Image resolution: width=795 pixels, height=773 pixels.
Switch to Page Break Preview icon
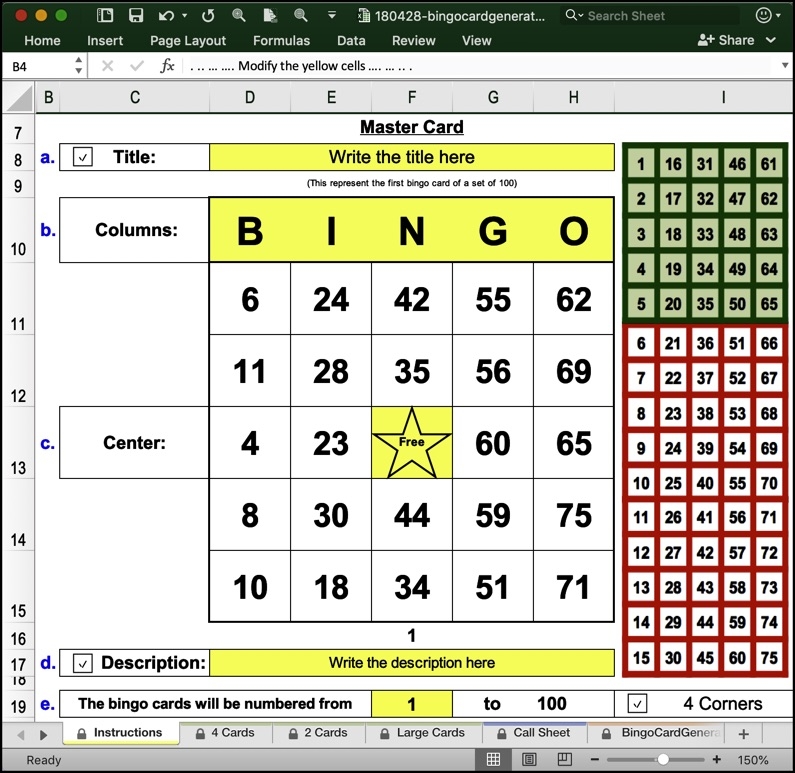tap(563, 760)
